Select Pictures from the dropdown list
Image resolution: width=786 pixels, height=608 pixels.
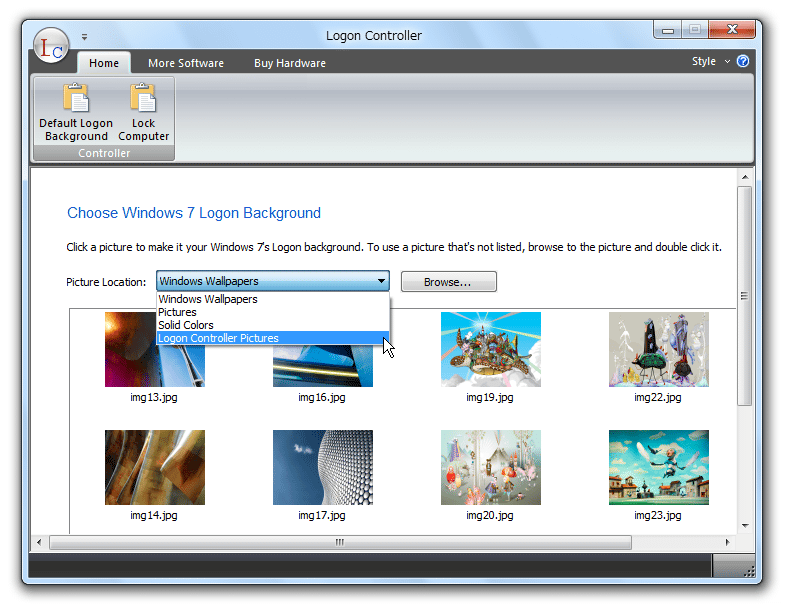coord(273,312)
